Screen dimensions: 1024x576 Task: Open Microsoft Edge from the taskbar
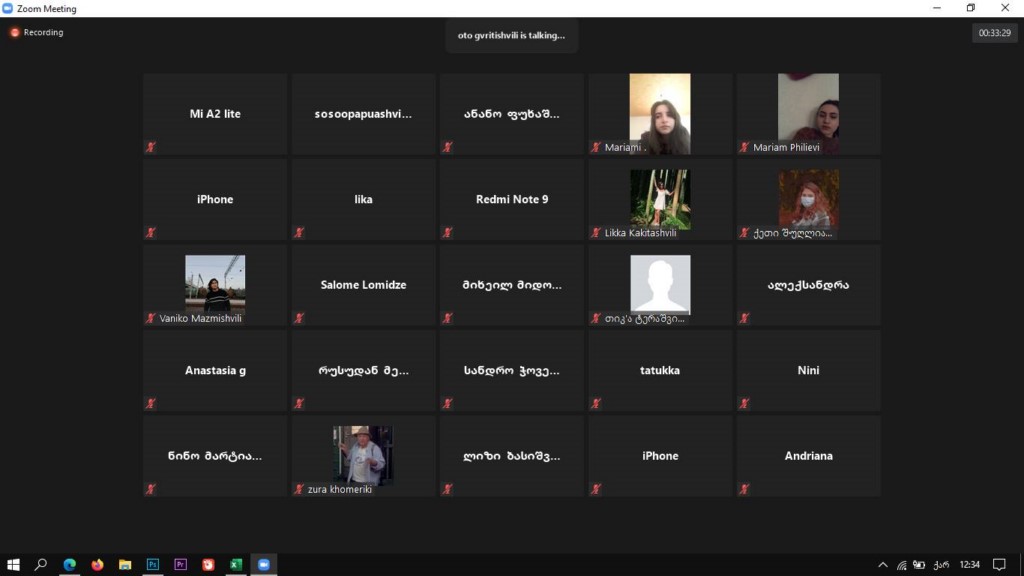click(x=70, y=564)
